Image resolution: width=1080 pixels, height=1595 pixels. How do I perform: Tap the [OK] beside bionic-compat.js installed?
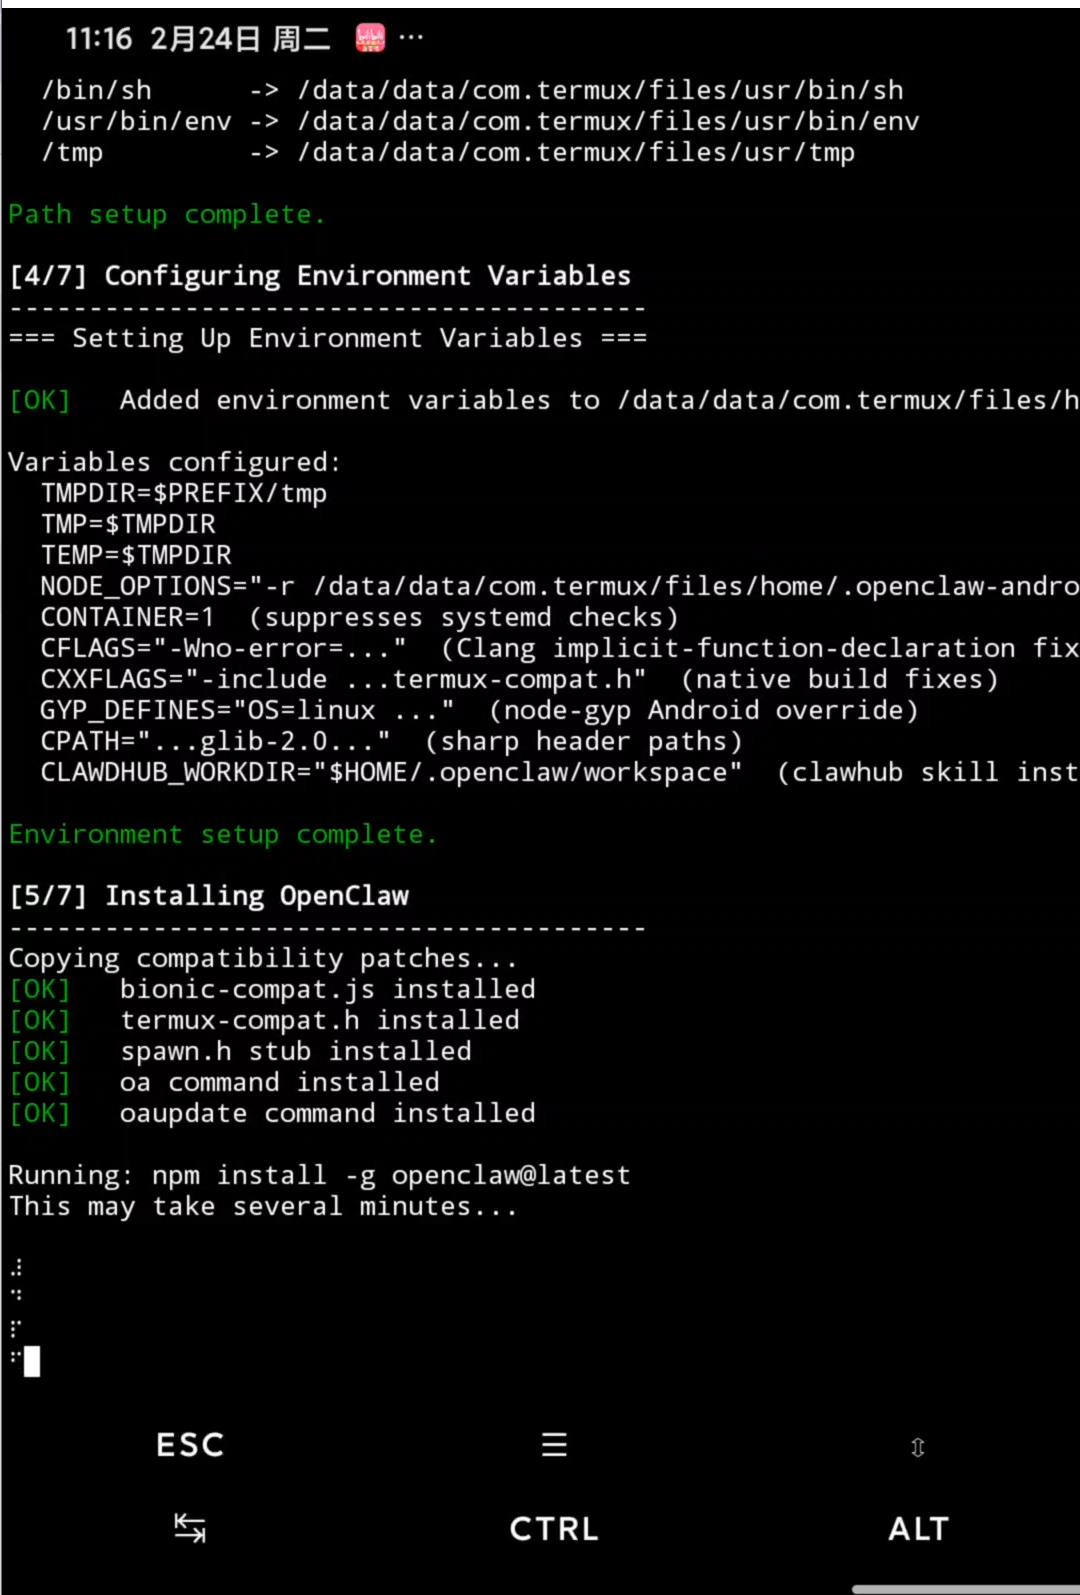click(40, 990)
